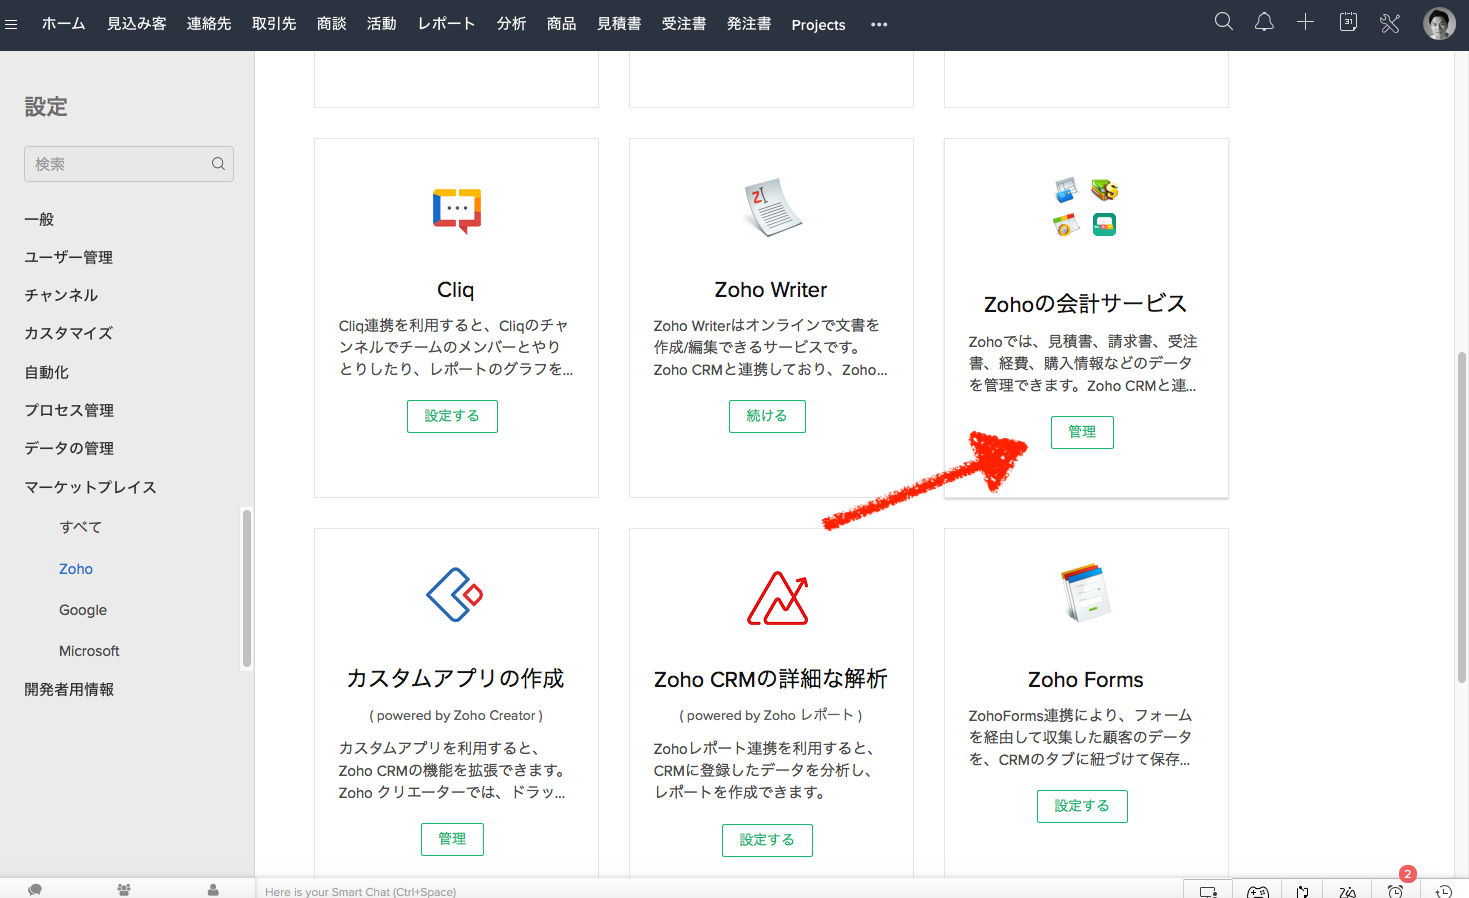This screenshot has width=1469, height=898.
Task: Switch to Projects tab
Action: [x=818, y=25]
